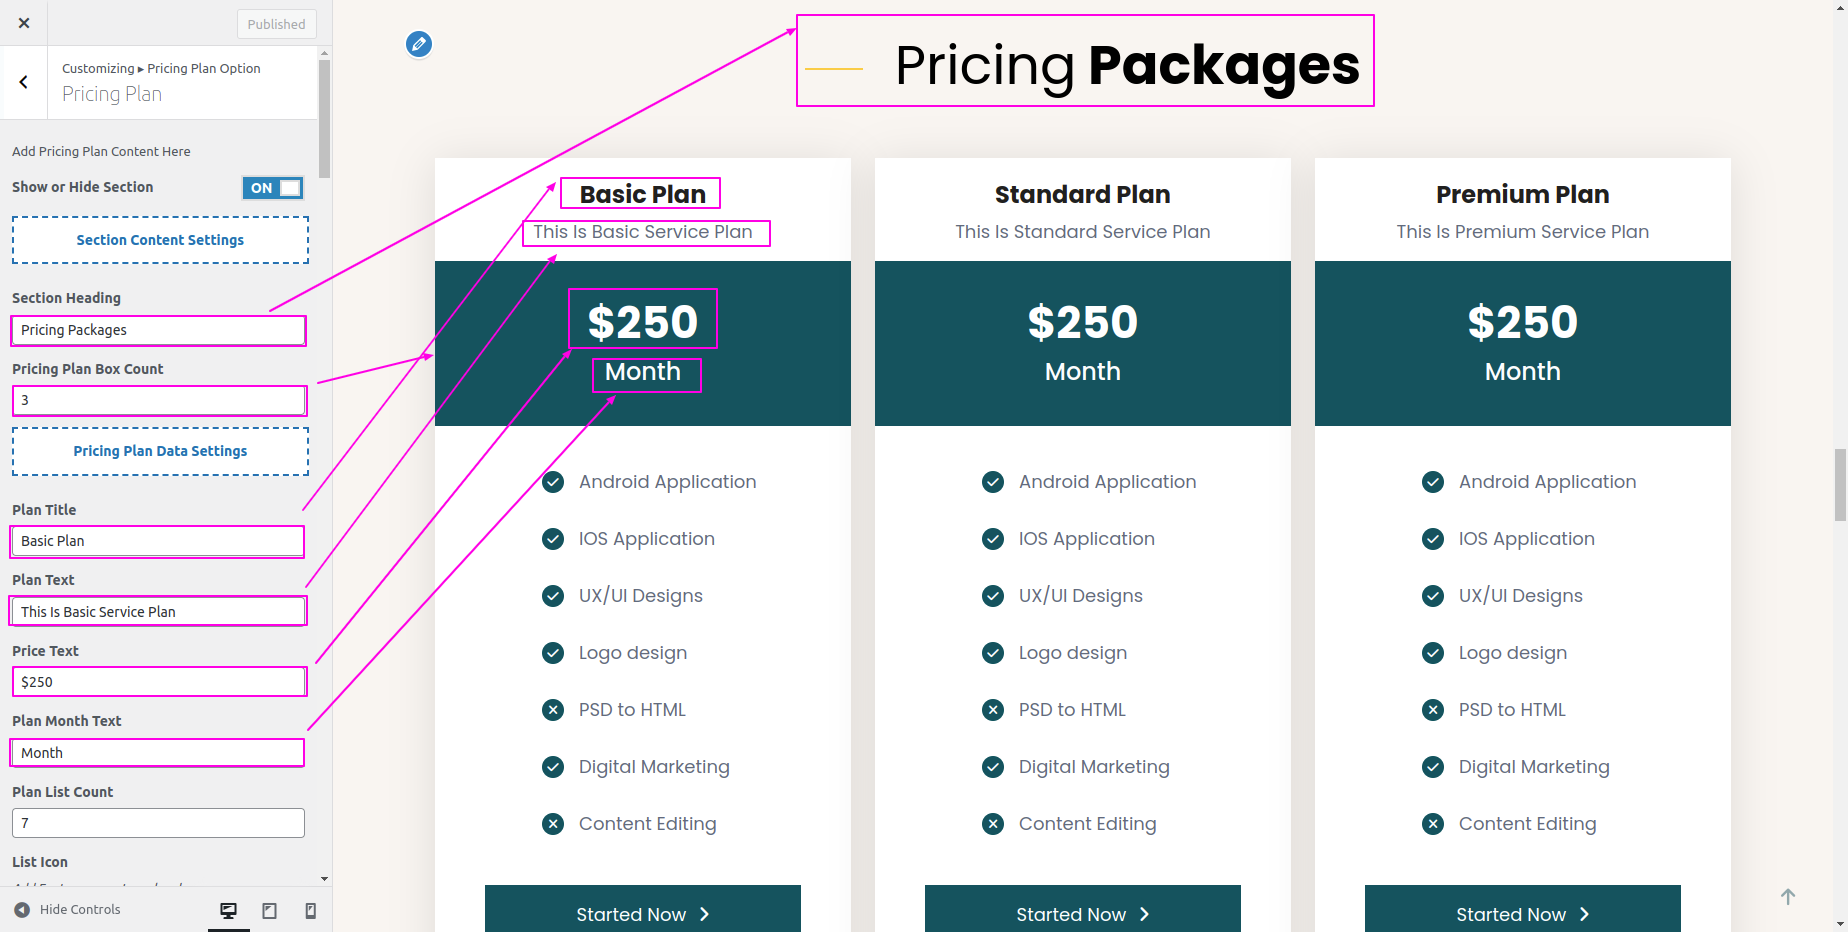Switch to tablet preview device icon
Screen dimensions: 1848x932
tap(270, 910)
